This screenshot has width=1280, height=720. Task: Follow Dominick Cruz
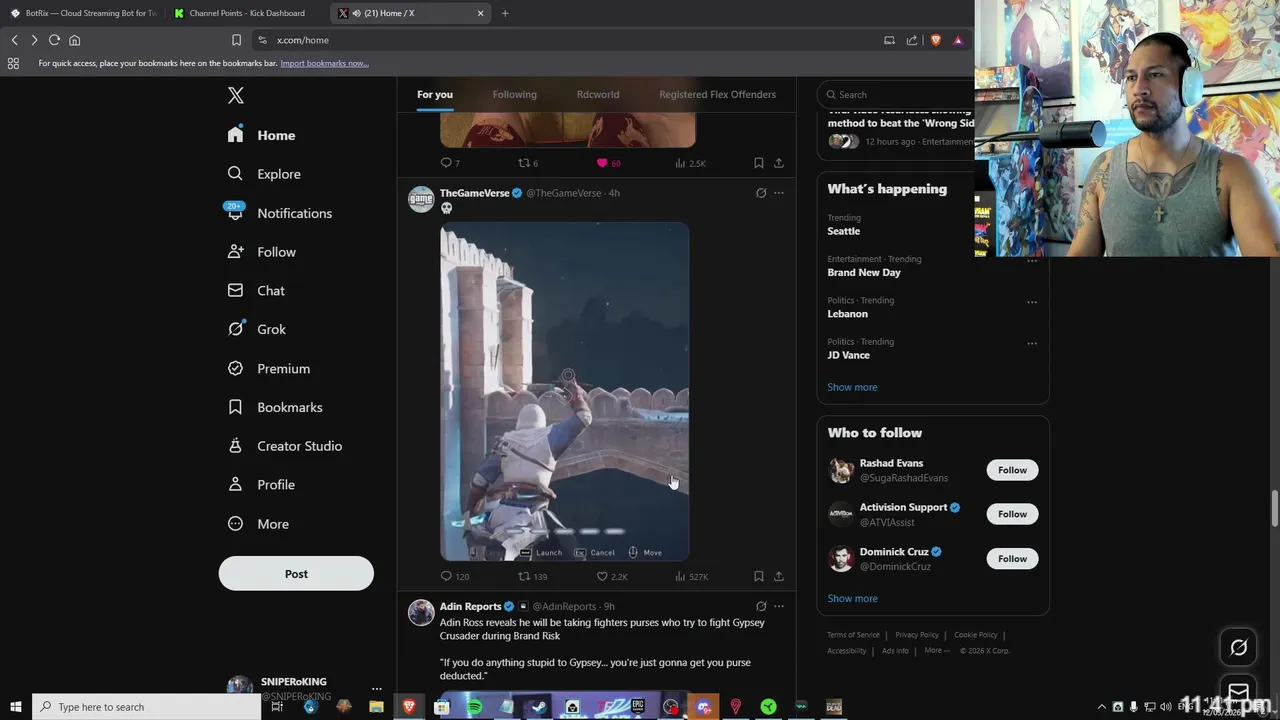(x=1012, y=559)
